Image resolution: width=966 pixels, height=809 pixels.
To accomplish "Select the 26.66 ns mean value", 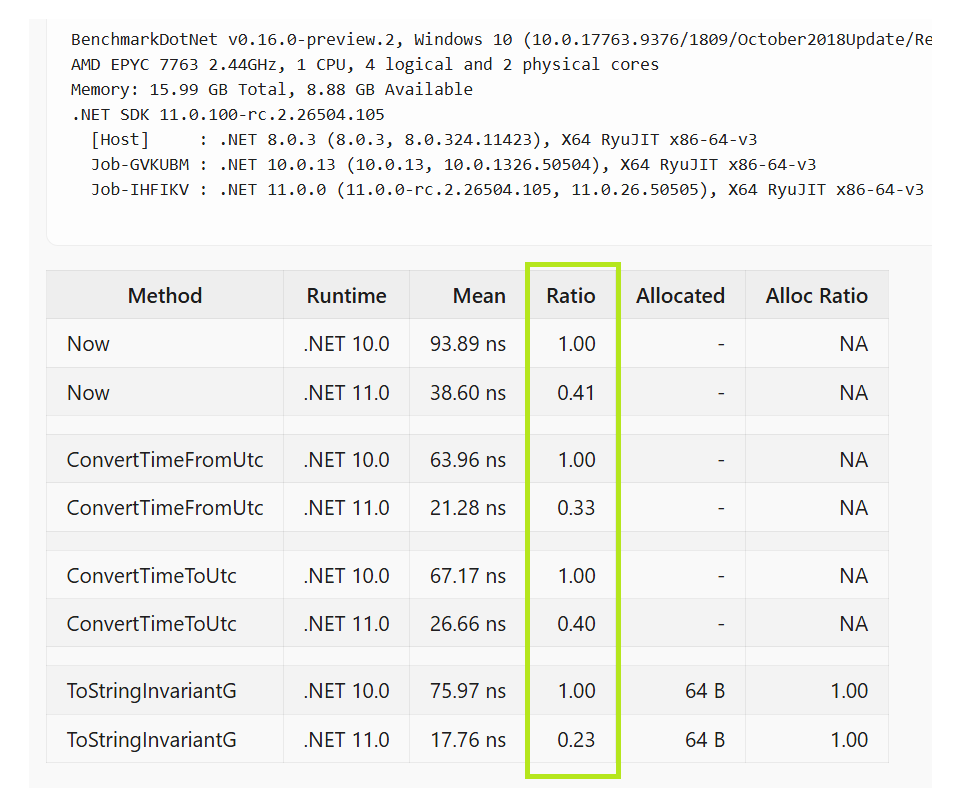I will click(468, 624).
